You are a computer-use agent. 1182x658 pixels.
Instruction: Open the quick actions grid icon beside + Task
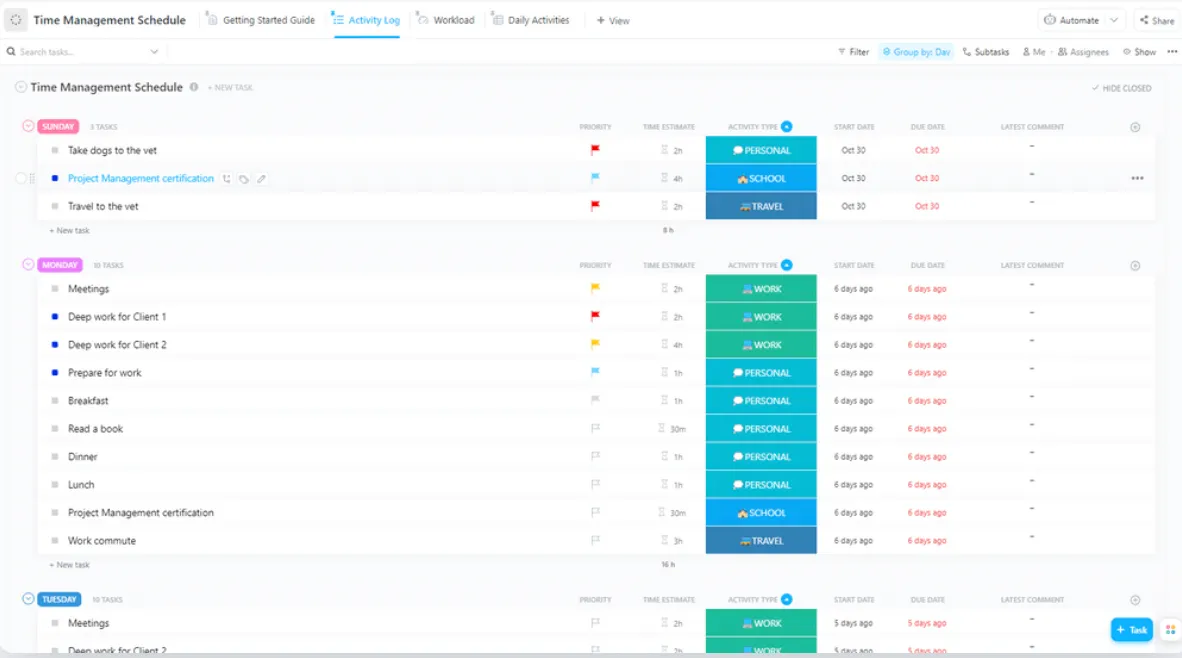coord(1170,629)
